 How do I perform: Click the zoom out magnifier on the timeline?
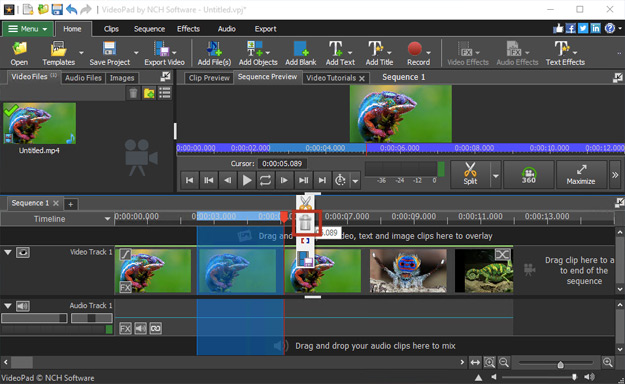504,362
